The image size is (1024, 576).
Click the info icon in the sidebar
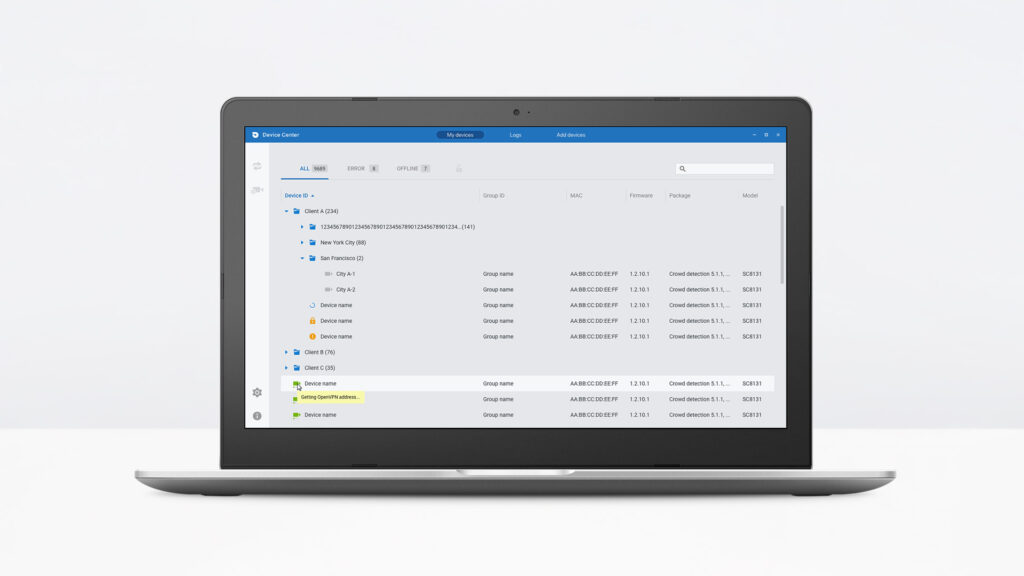click(257, 415)
